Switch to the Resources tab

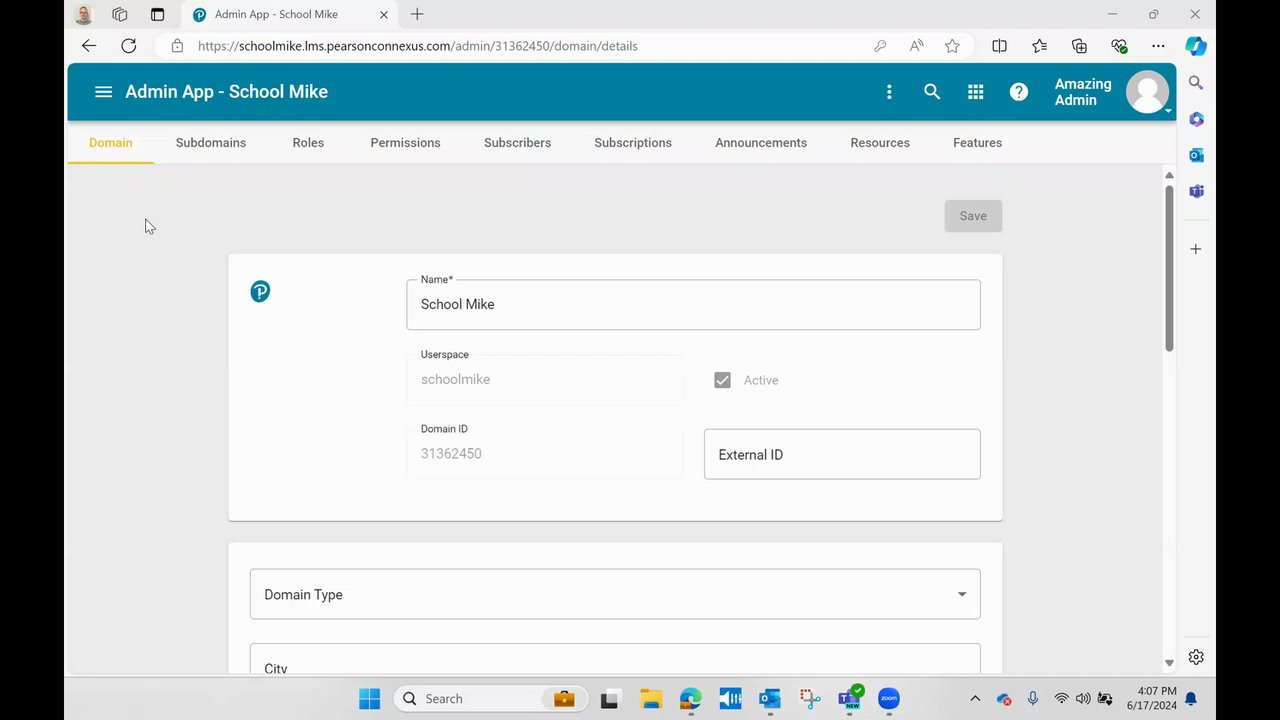tap(880, 143)
